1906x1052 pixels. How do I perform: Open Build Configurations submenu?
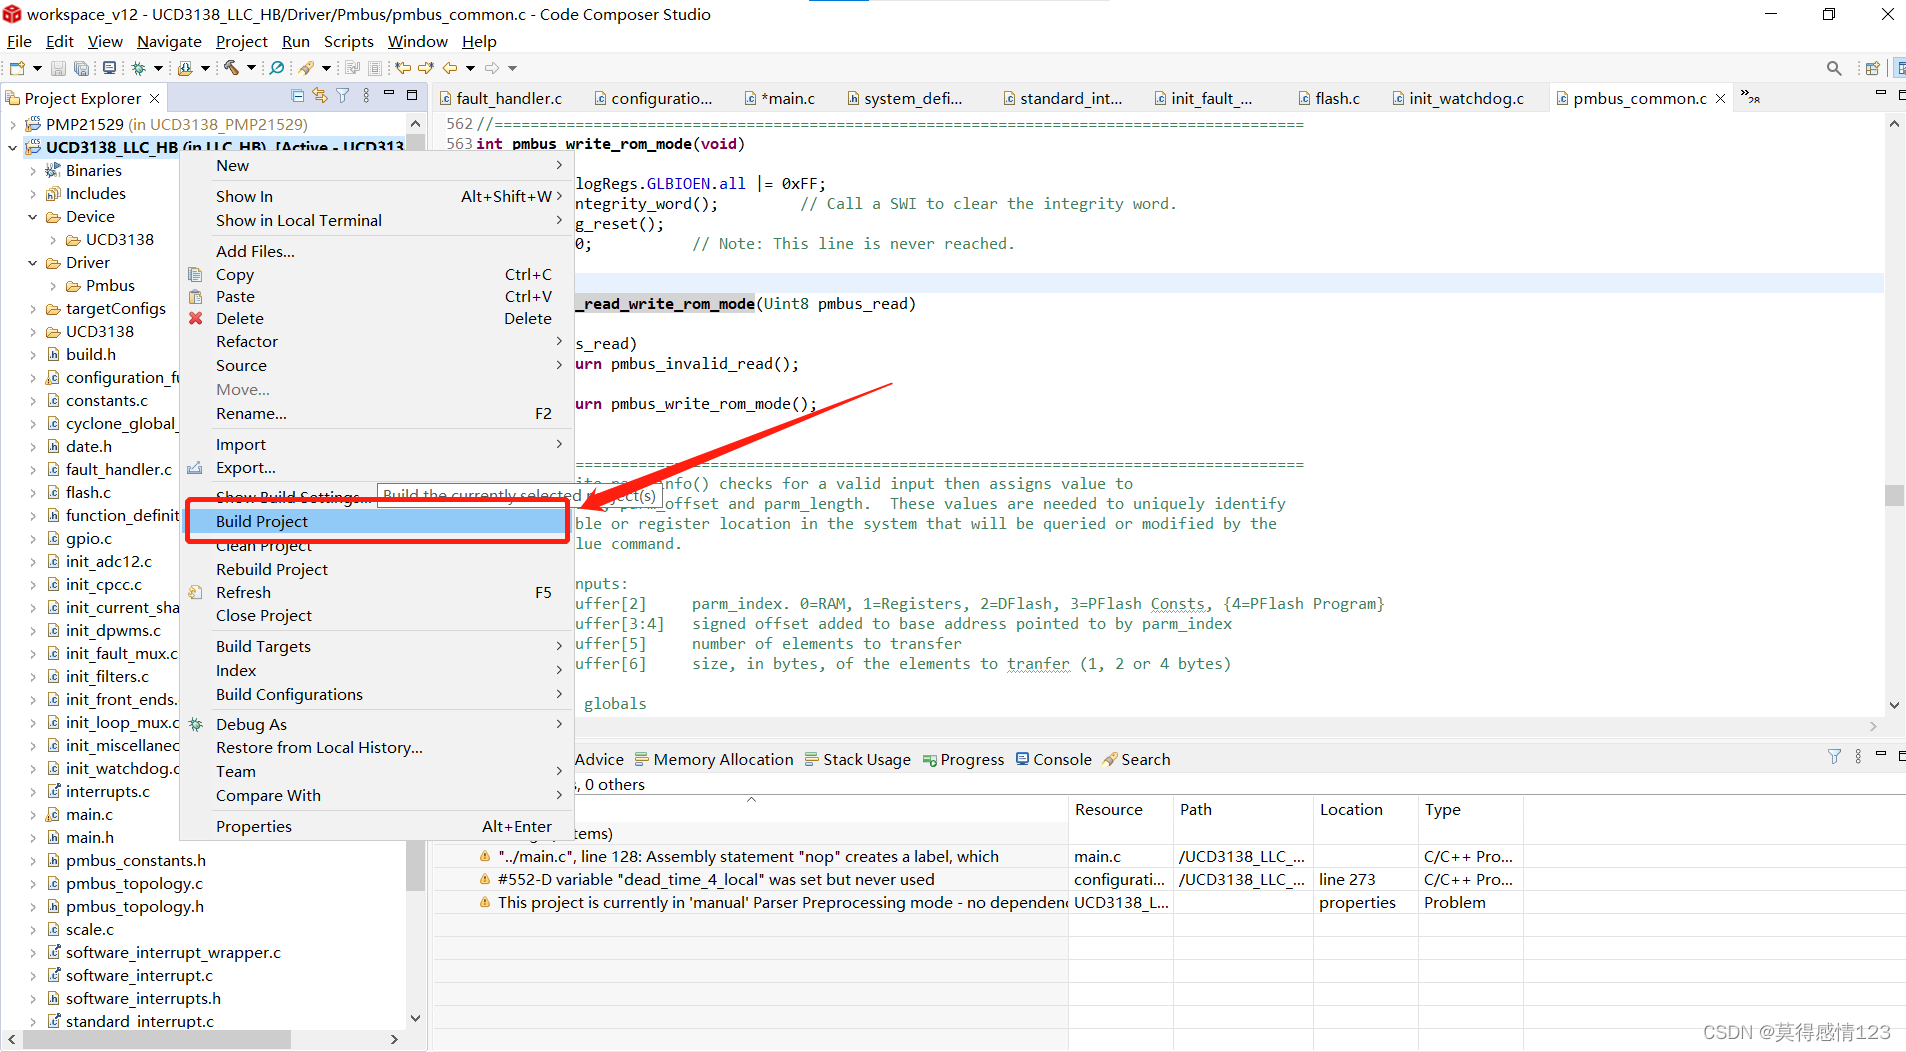pyautogui.click(x=376, y=694)
